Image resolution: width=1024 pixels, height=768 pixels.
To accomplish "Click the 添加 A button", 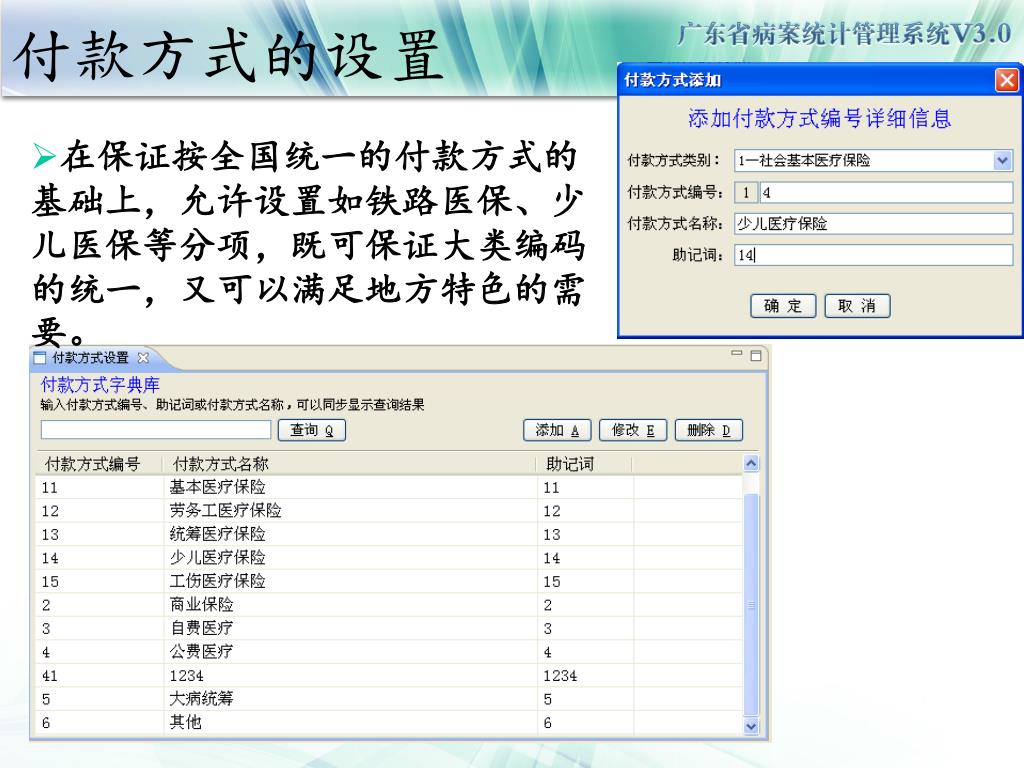I will pos(557,430).
